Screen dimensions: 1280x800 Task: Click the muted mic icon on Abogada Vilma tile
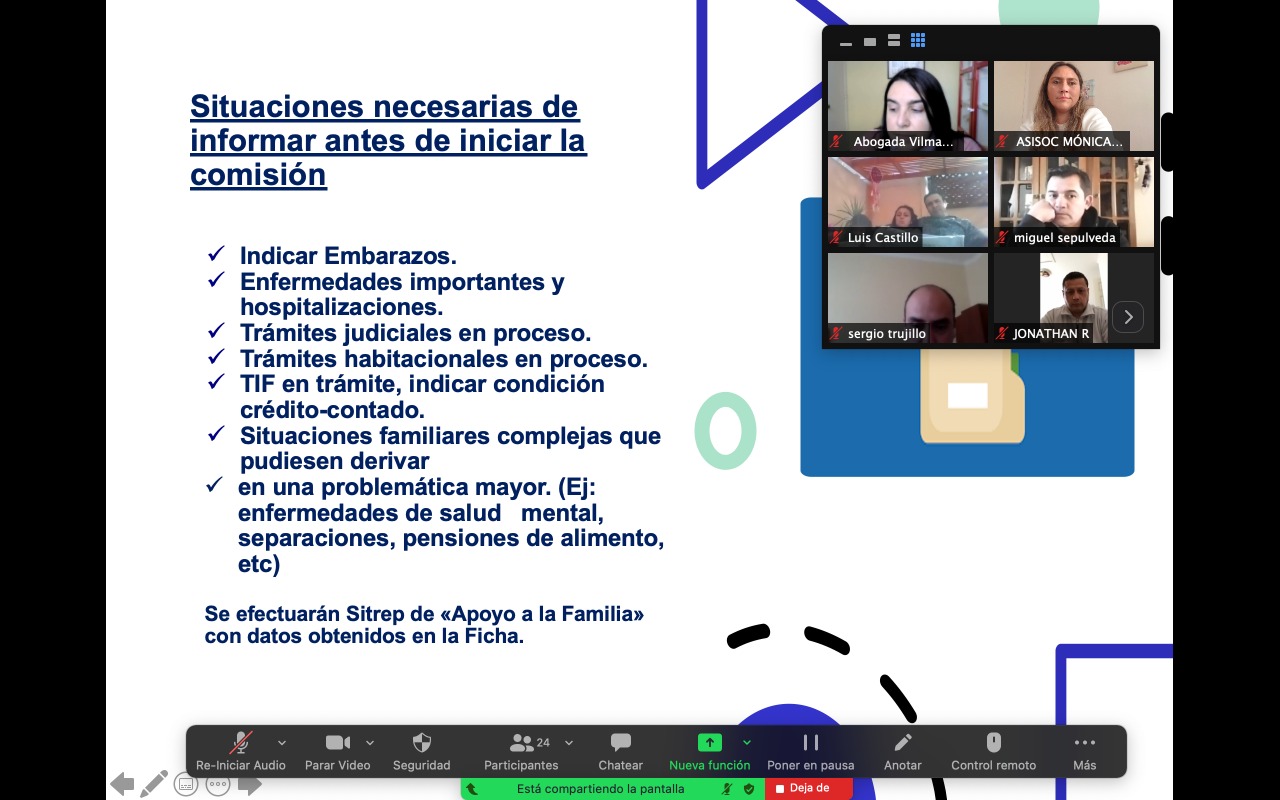[x=837, y=142]
